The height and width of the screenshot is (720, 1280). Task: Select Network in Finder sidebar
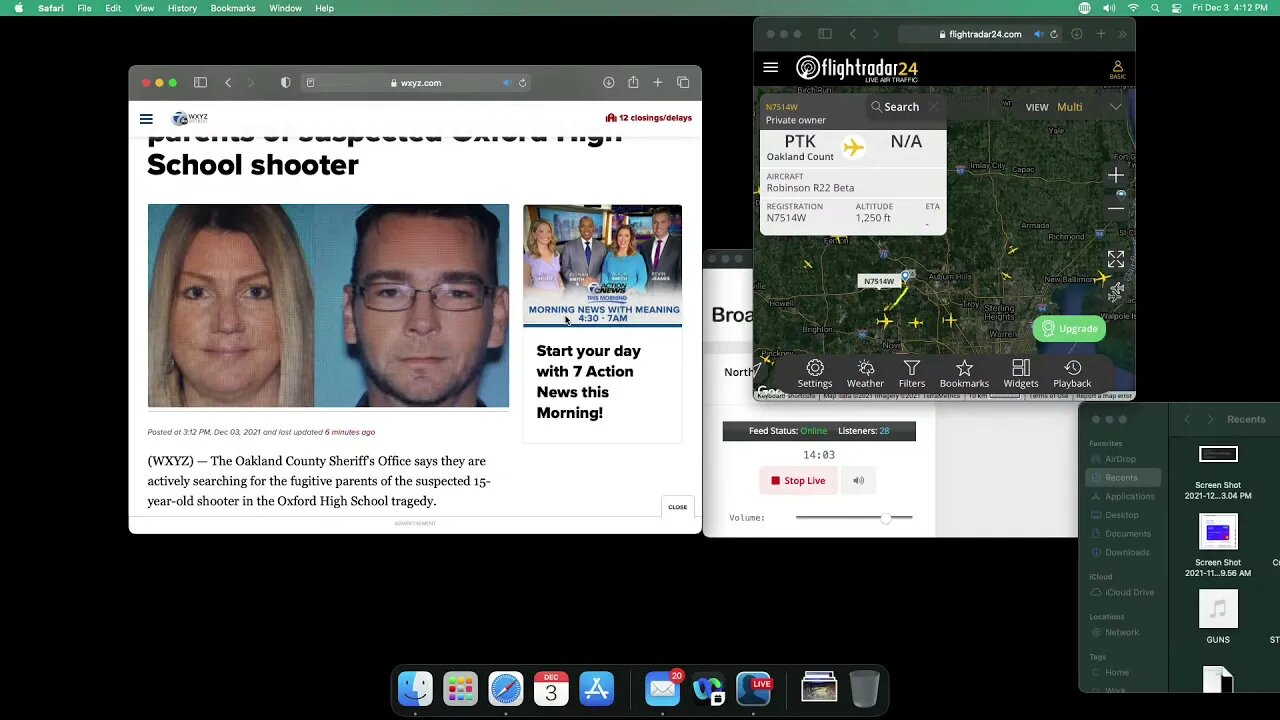[1121, 632]
